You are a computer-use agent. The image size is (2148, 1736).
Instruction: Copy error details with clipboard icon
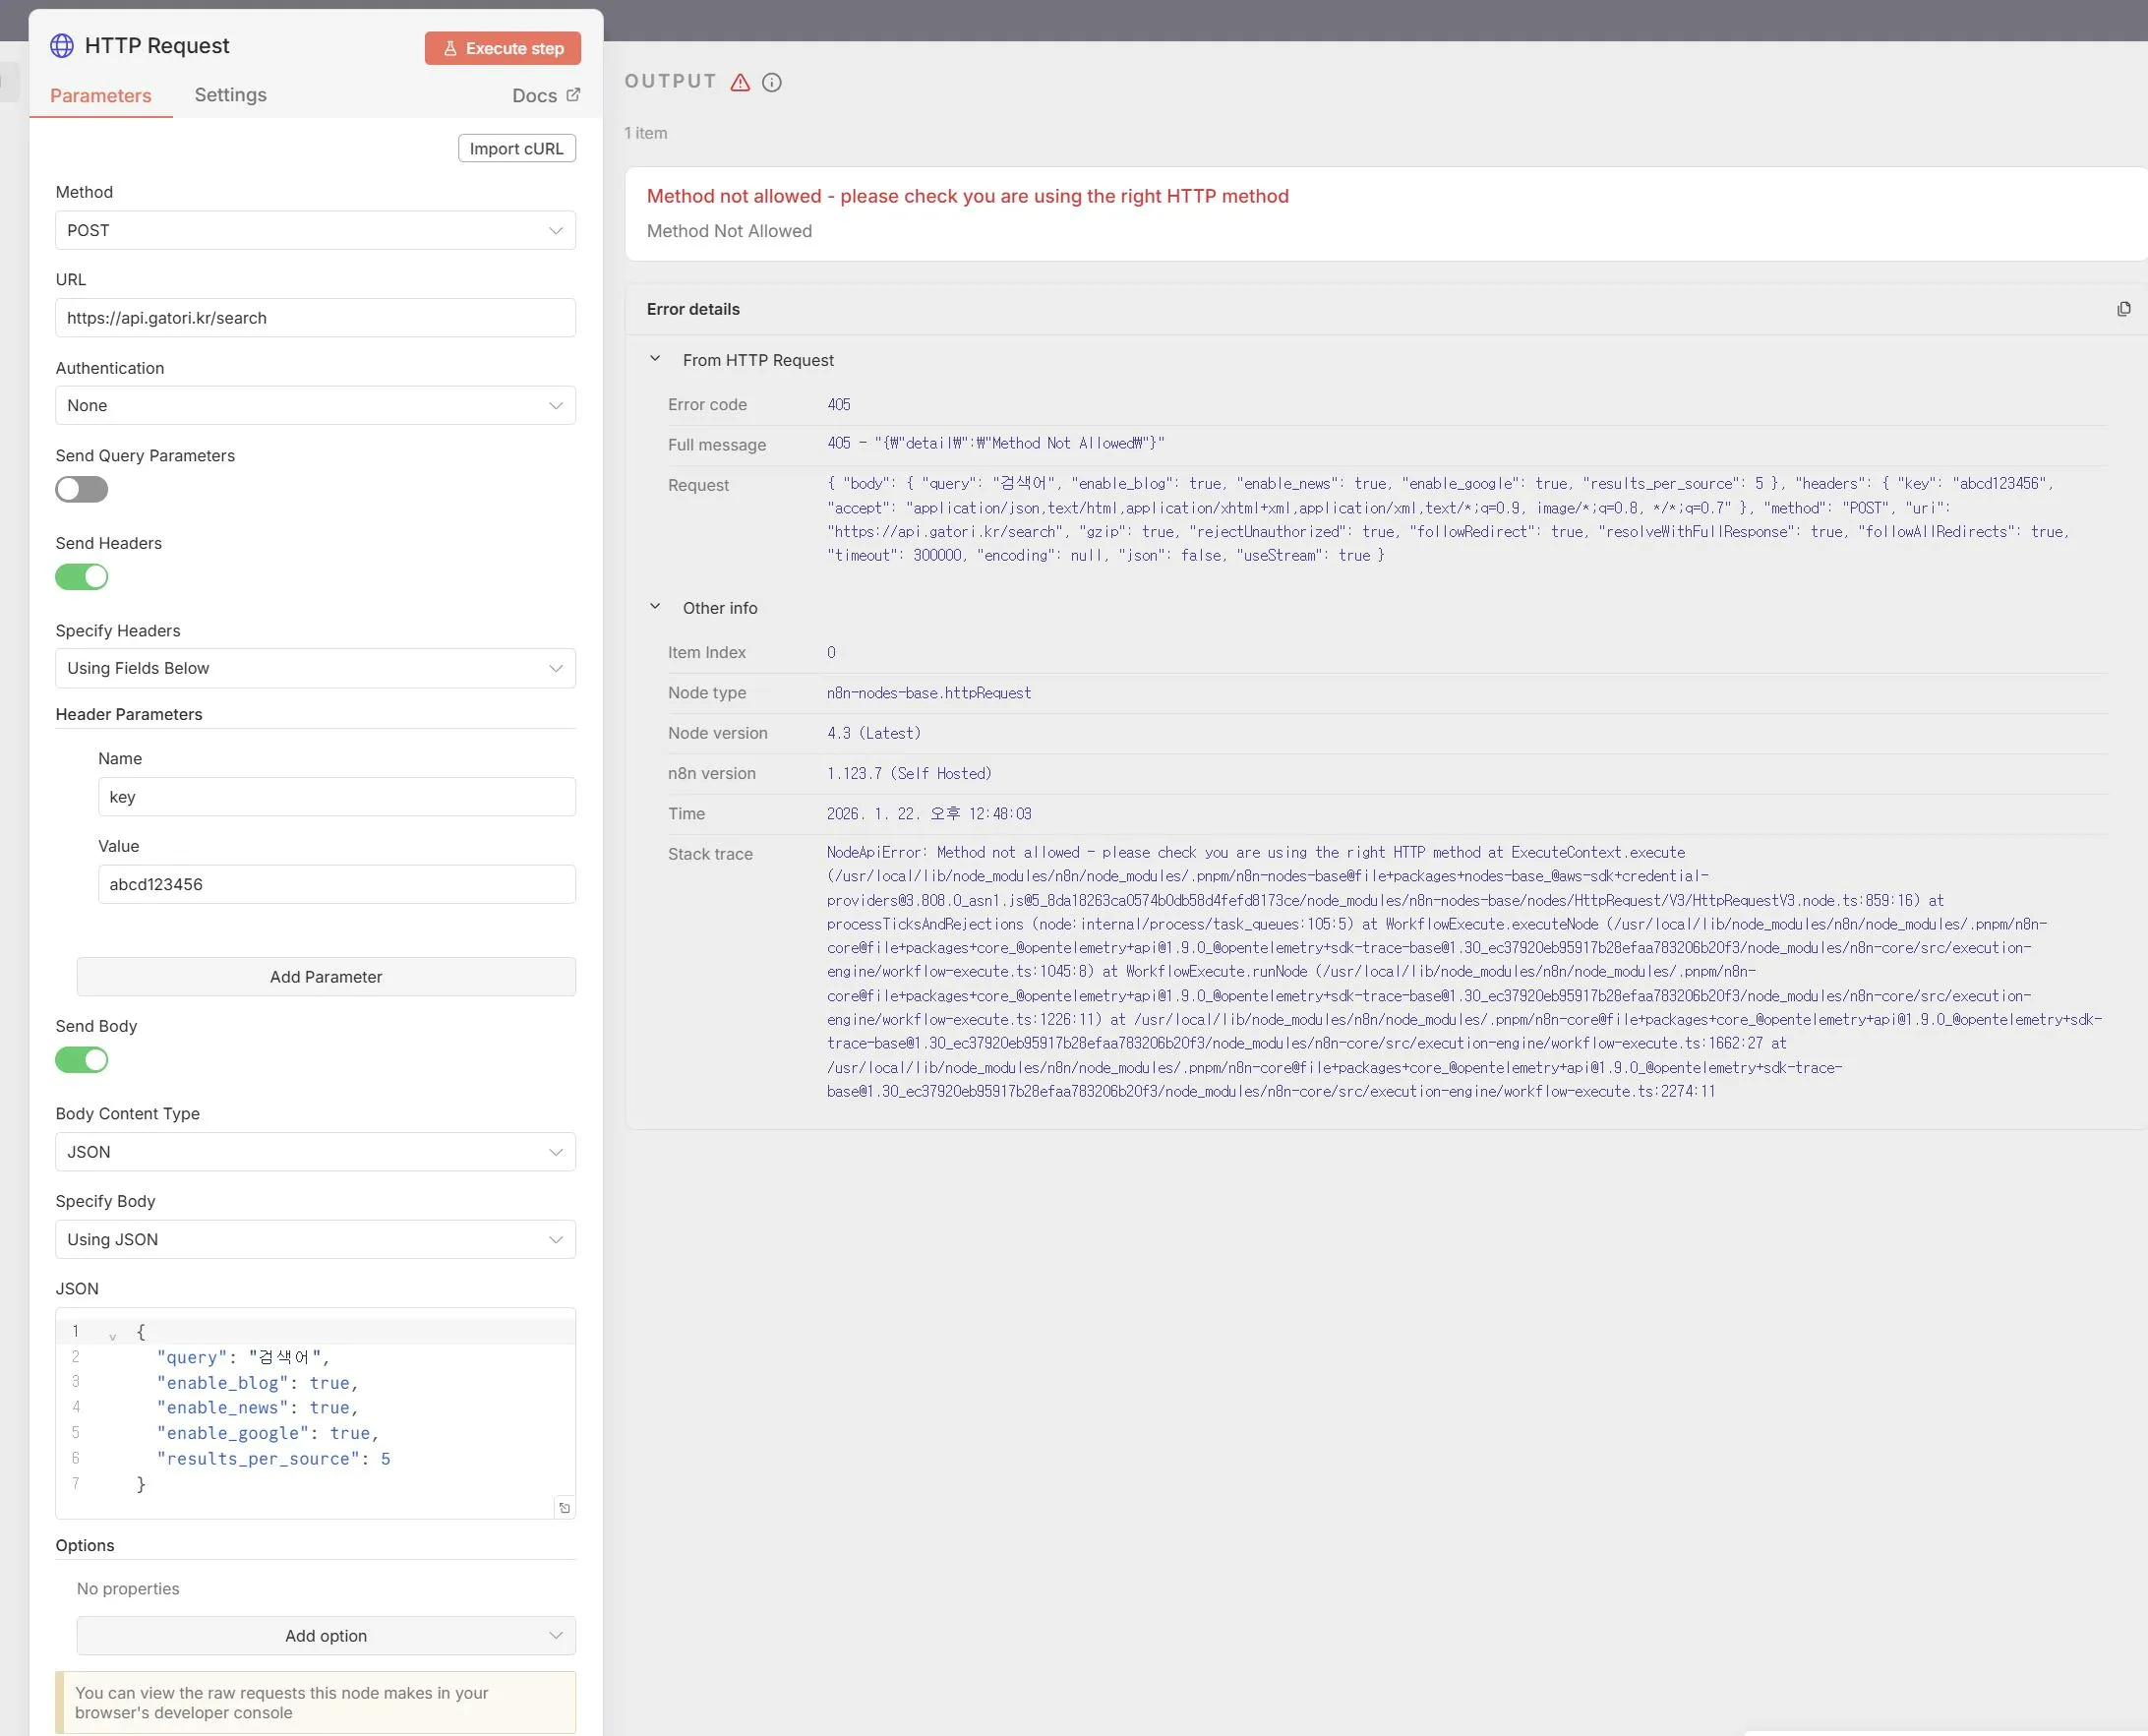point(2123,309)
